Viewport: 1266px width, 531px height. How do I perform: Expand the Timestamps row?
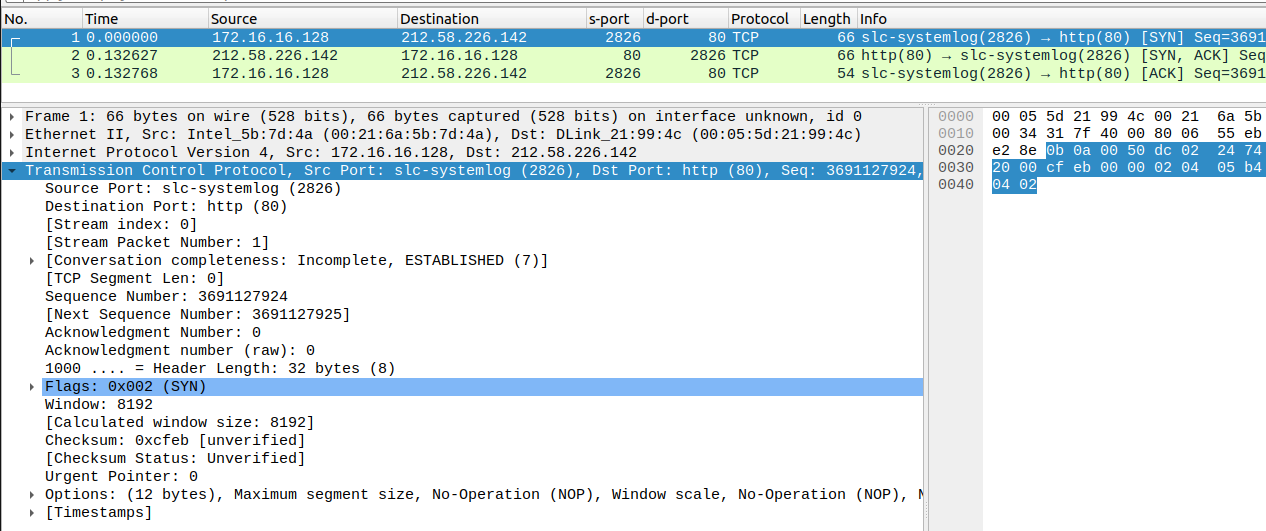pyautogui.click(x=32, y=513)
